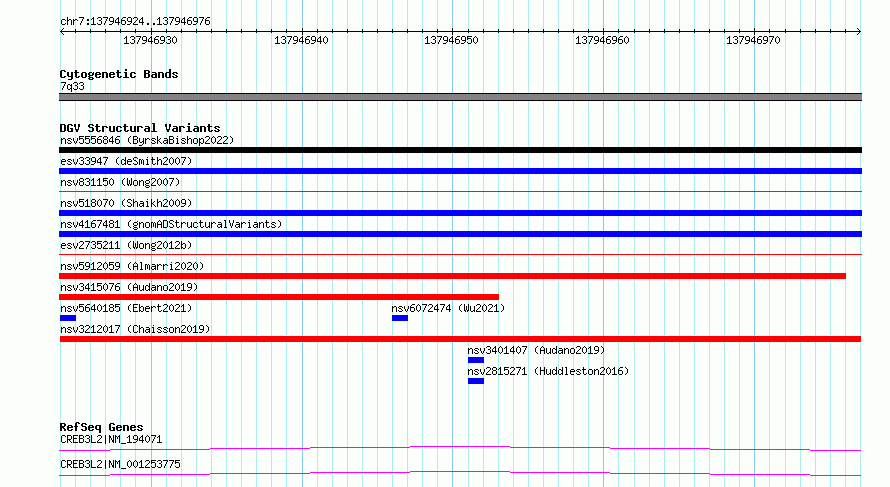Click the chr7:137946924..137946976 region label
The width and height of the screenshot is (890, 487).
tap(135, 21)
